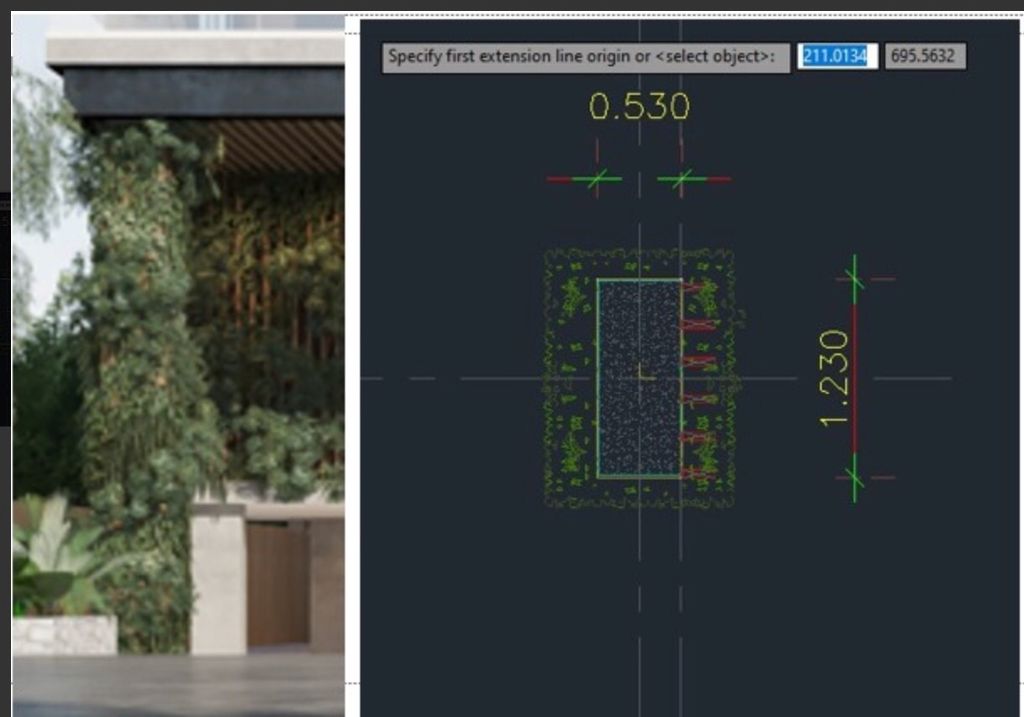1024x717 pixels.
Task: Click the 'Specify first extension line origin' prompt
Action: (x=585, y=58)
